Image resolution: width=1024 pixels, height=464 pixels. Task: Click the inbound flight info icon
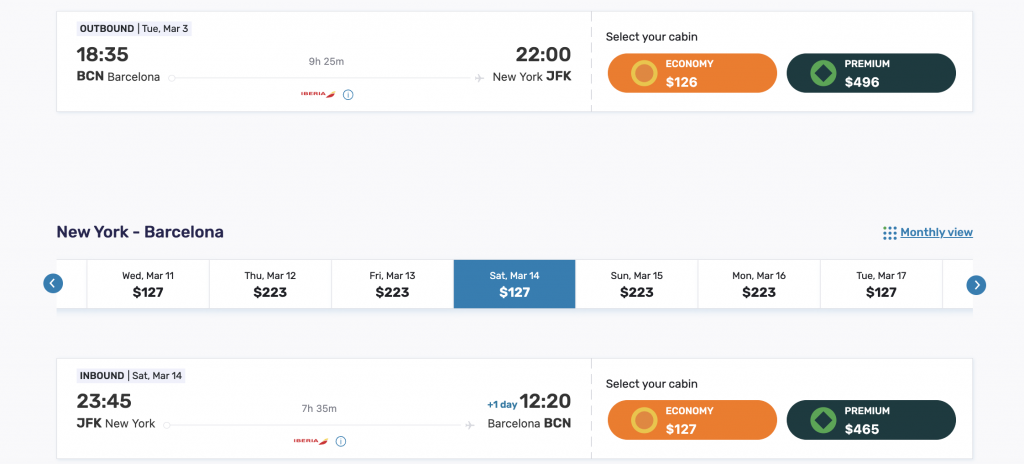pyautogui.click(x=341, y=442)
